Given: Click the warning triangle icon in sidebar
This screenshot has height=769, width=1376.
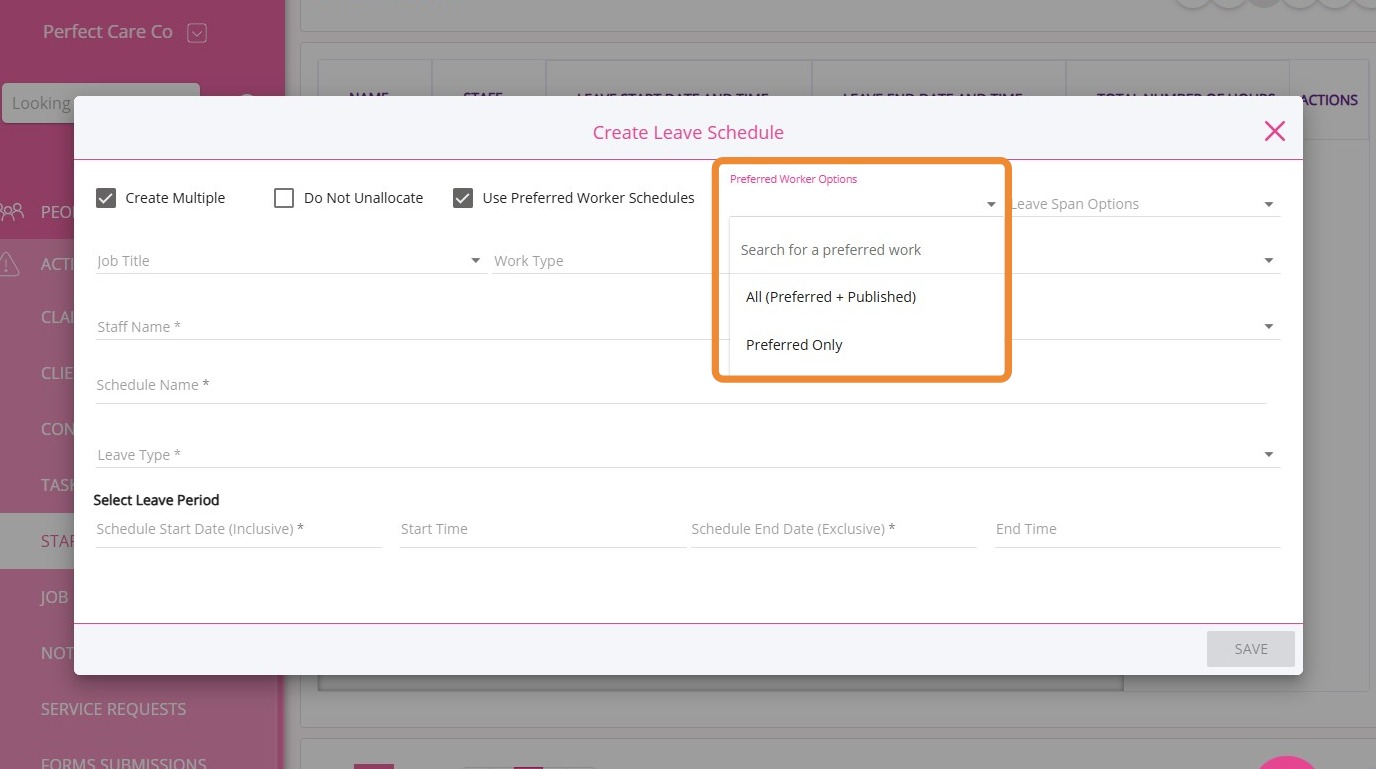Looking at the screenshot, I should tap(9, 264).
